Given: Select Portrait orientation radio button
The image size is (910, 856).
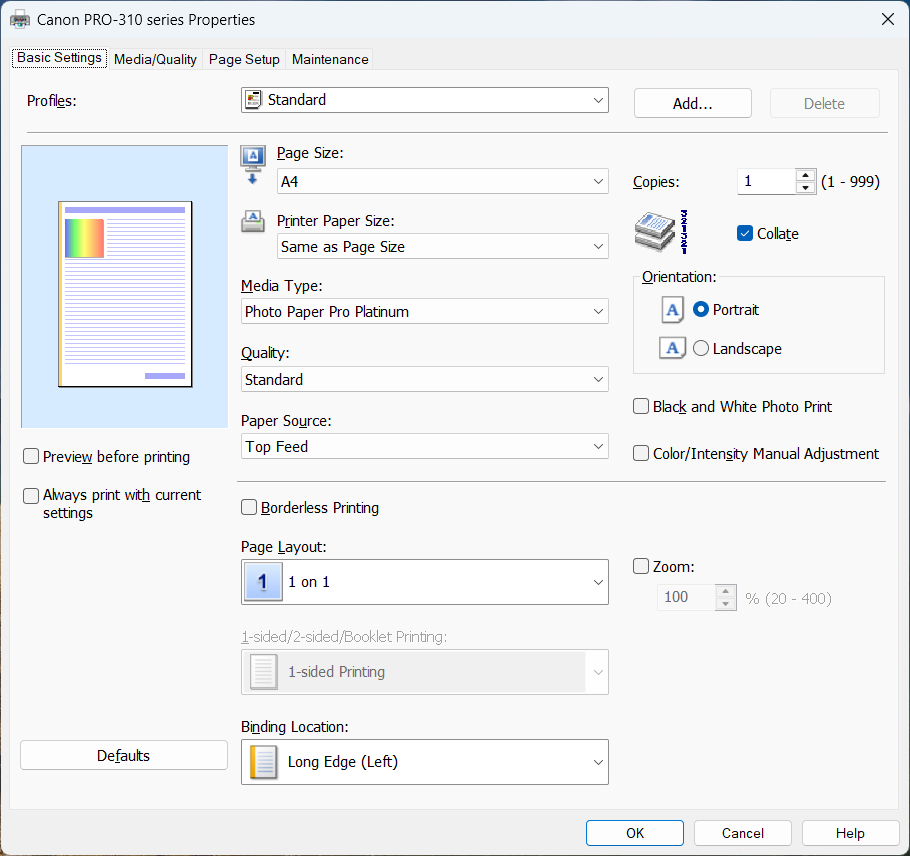Looking at the screenshot, I should tap(700, 309).
